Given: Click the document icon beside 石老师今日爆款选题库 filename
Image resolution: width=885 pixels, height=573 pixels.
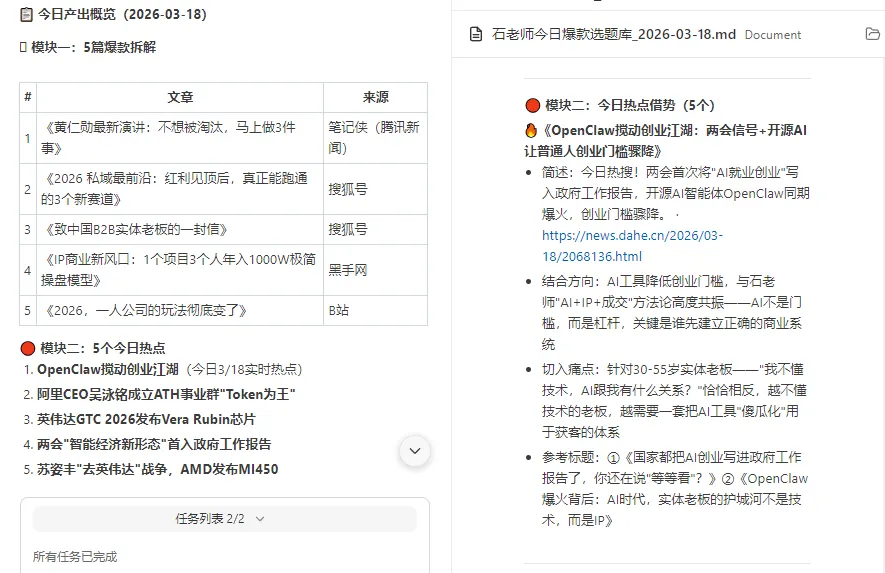Looking at the screenshot, I should click(476, 34).
